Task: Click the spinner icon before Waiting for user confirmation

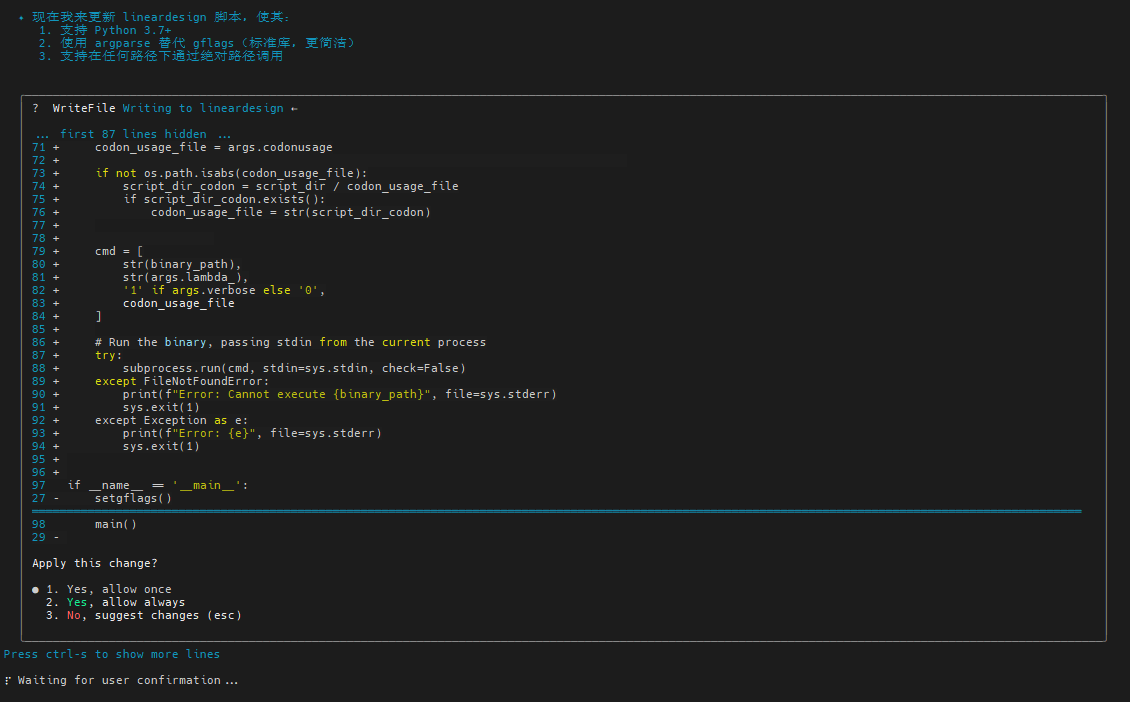Action: (7, 680)
